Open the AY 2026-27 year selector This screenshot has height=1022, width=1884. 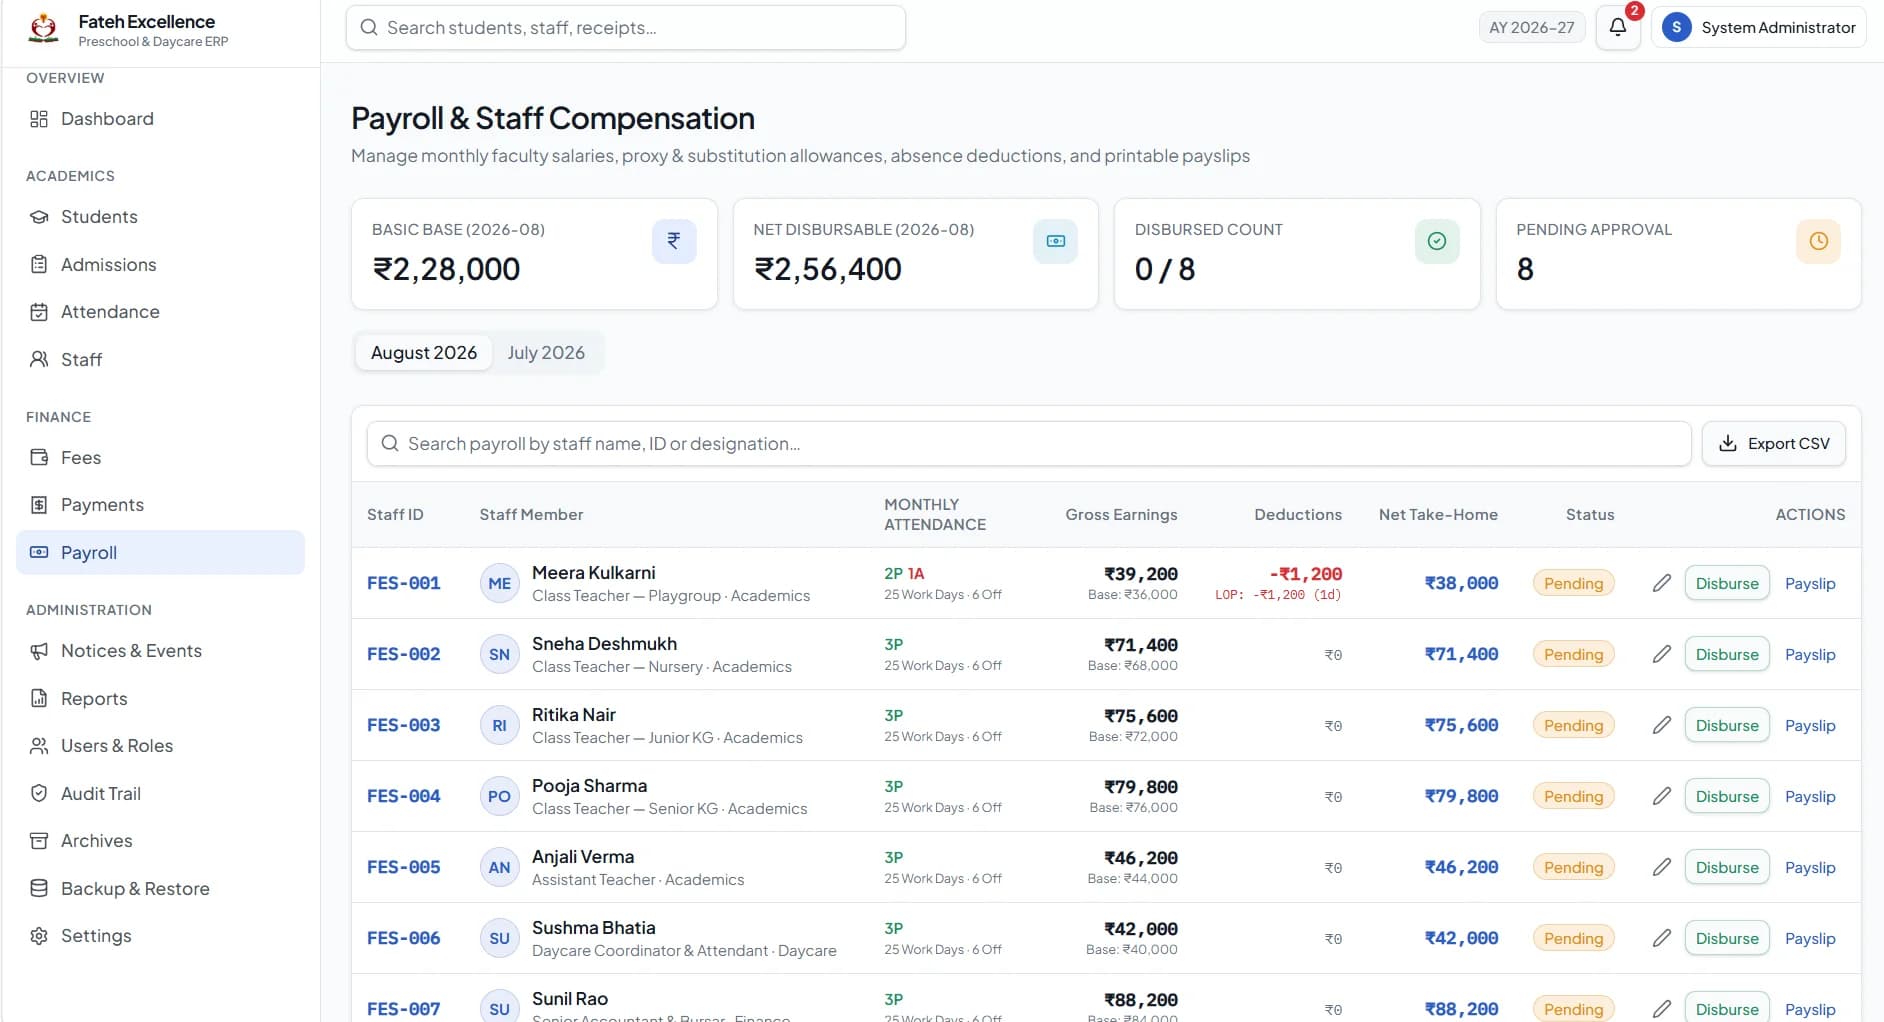pyautogui.click(x=1531, y=28)
